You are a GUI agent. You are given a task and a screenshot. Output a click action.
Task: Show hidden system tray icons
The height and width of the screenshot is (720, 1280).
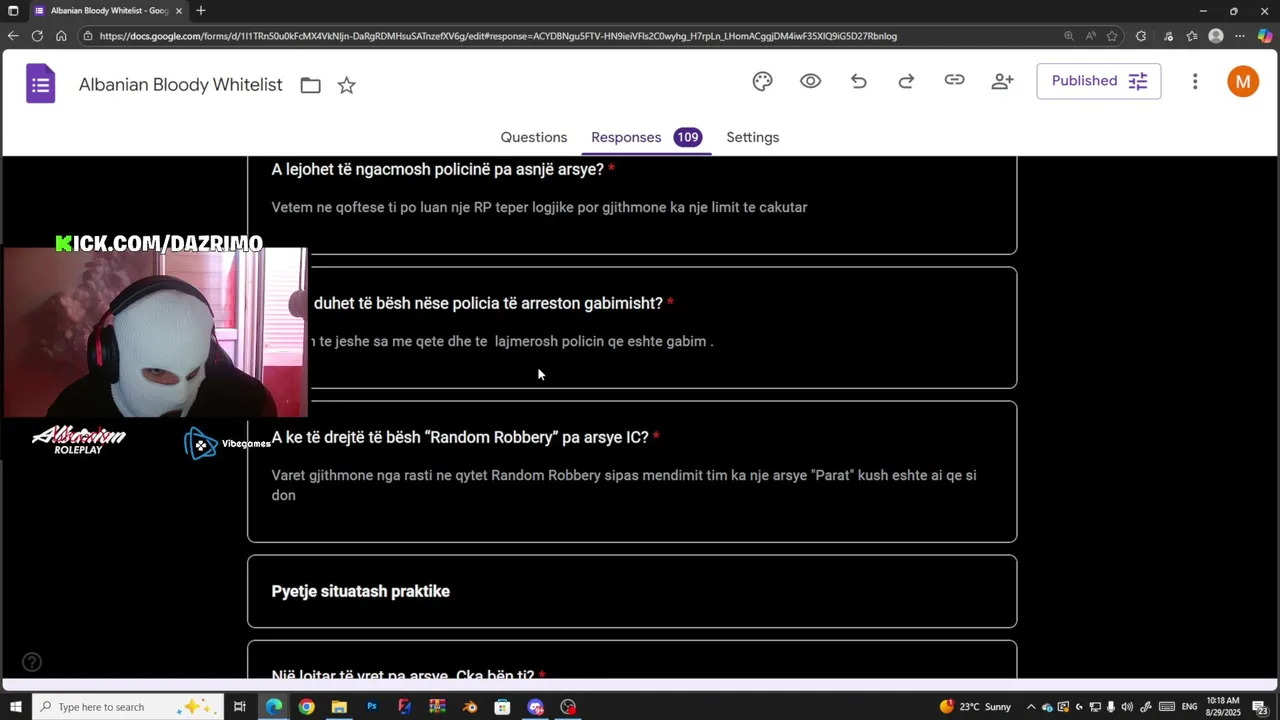tap(1031, 707)
